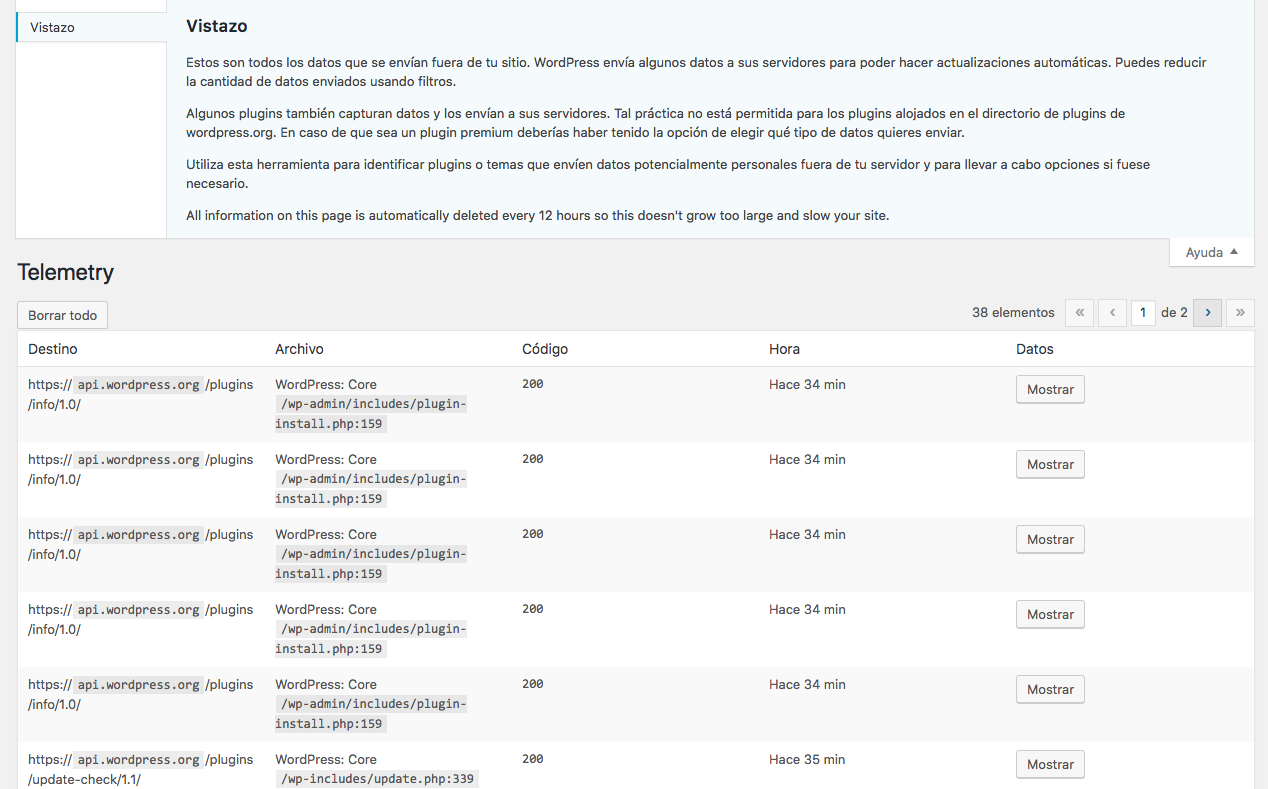
Task: Show data for update-check row
Action: pos(1050,764)
